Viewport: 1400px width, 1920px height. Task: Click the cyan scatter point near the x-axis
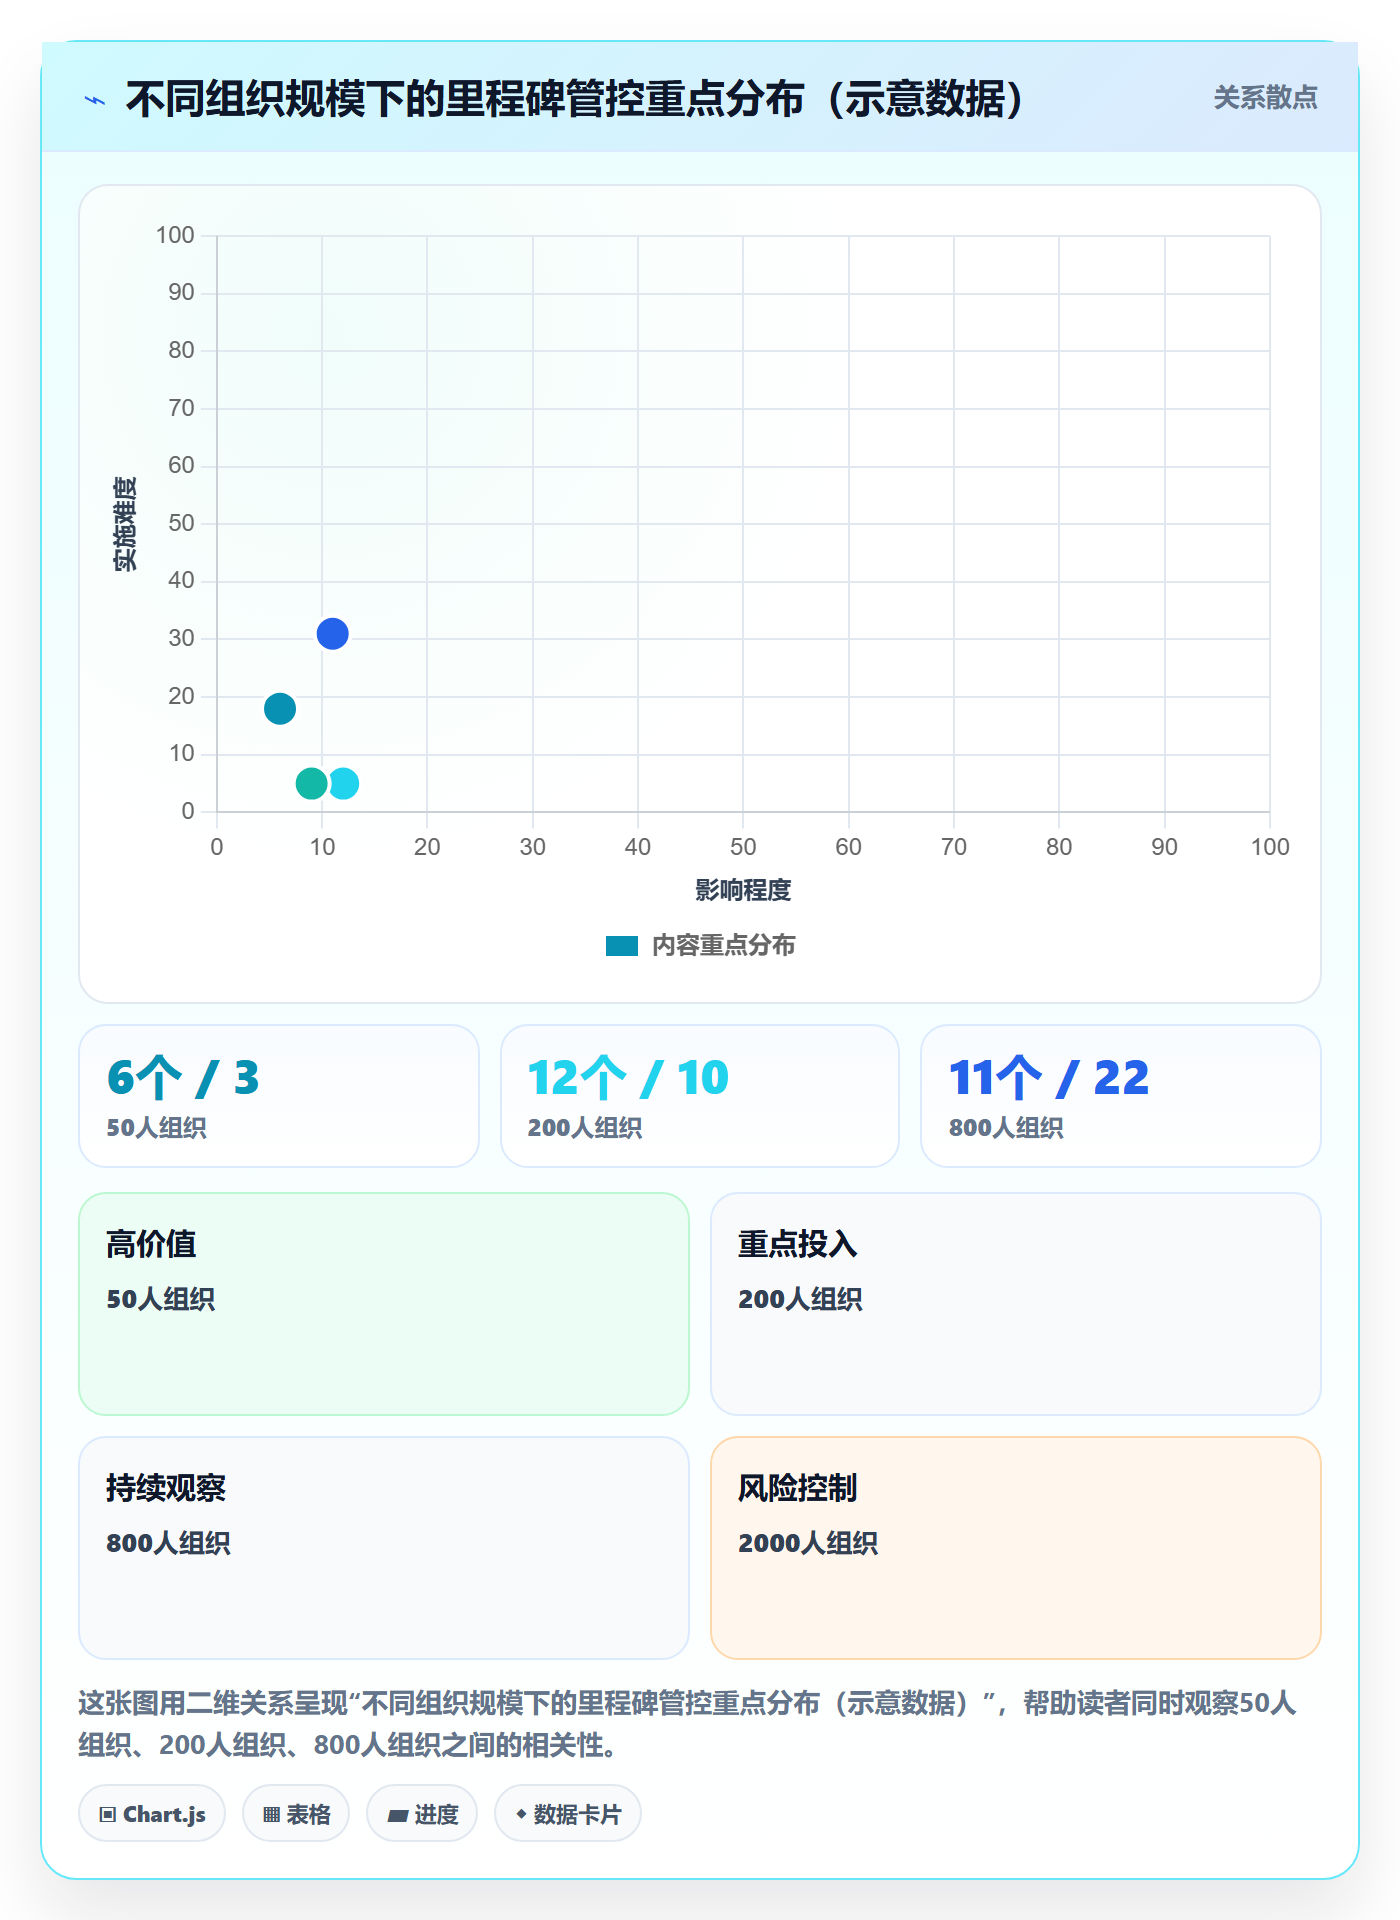pos(344,783)
